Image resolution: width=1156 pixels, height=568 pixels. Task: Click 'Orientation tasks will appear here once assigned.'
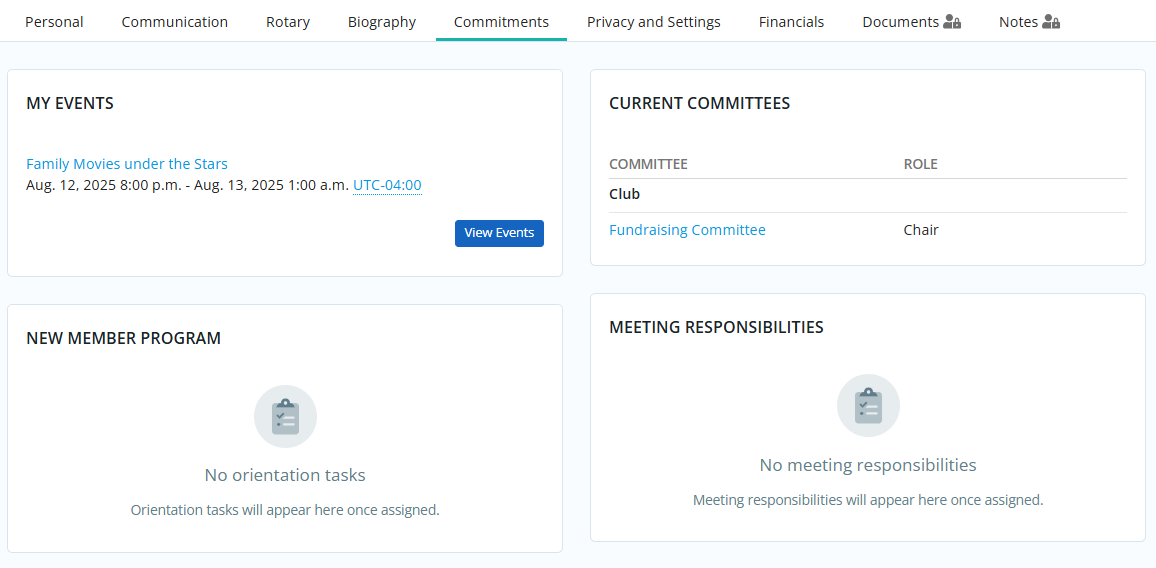[285, 510]
